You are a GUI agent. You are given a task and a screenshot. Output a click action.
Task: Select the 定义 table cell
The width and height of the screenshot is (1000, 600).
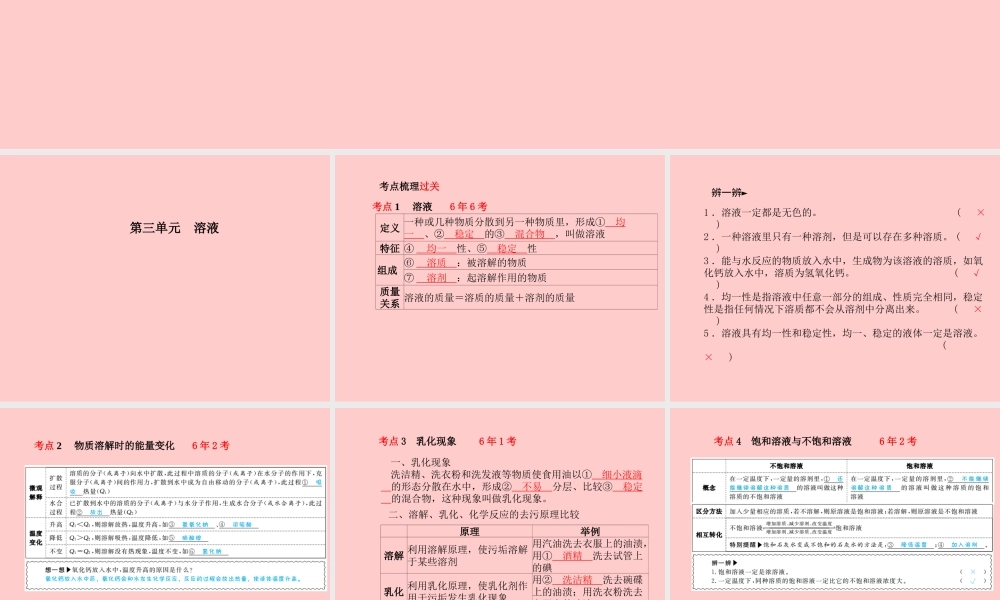pos(390,228)
